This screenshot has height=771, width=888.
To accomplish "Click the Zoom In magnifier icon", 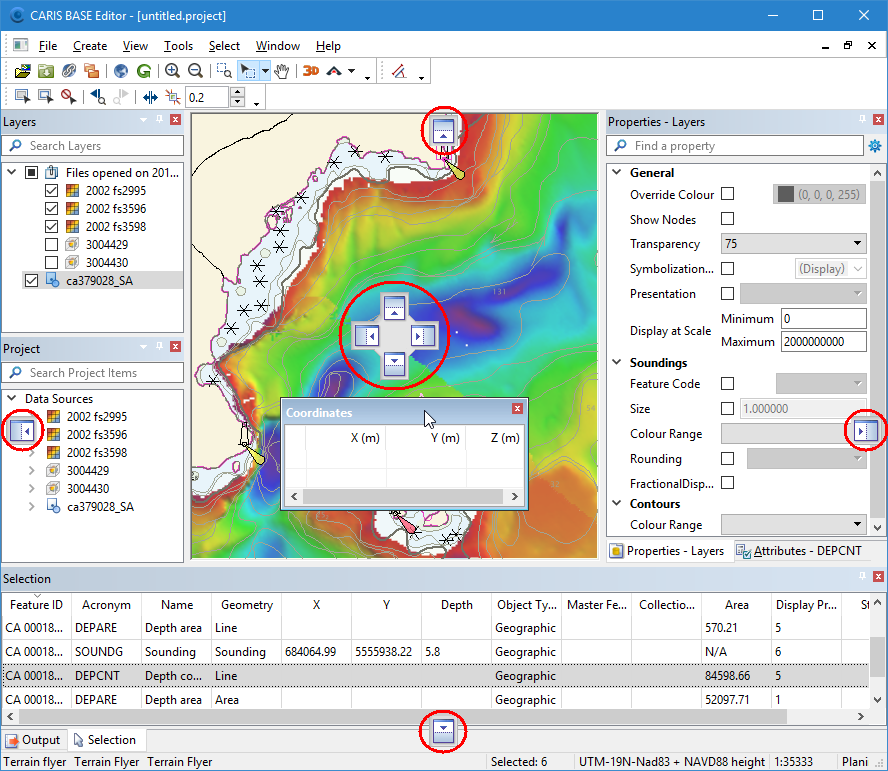I will pos(172,71).
